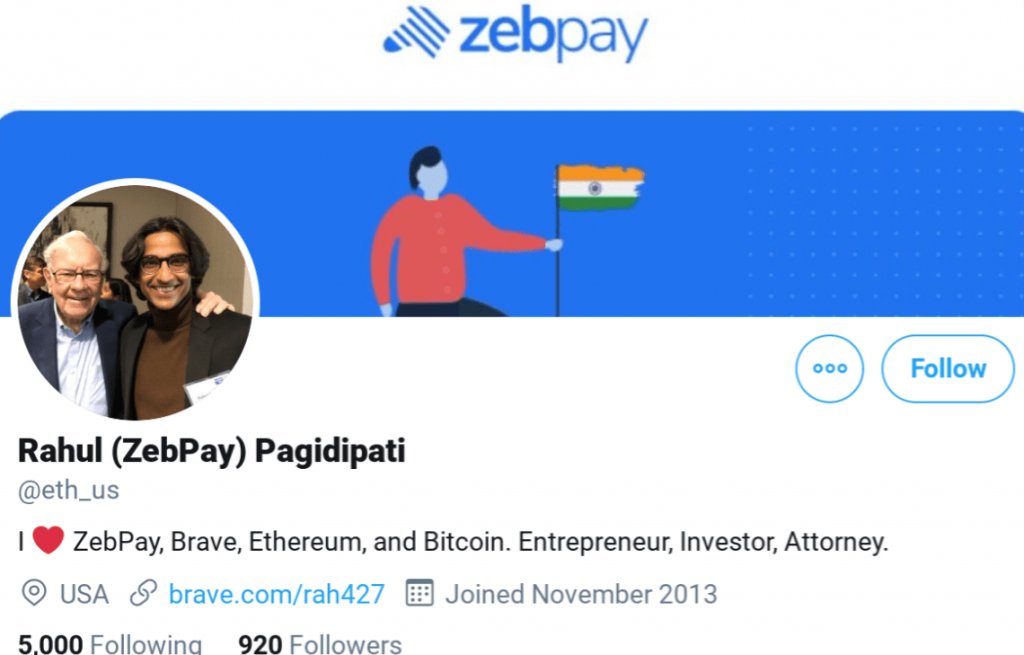Image resolution: width=1024 pixels, height=655 pixels.
Task: Open the 920 Followers list
Action: [319, 645]
